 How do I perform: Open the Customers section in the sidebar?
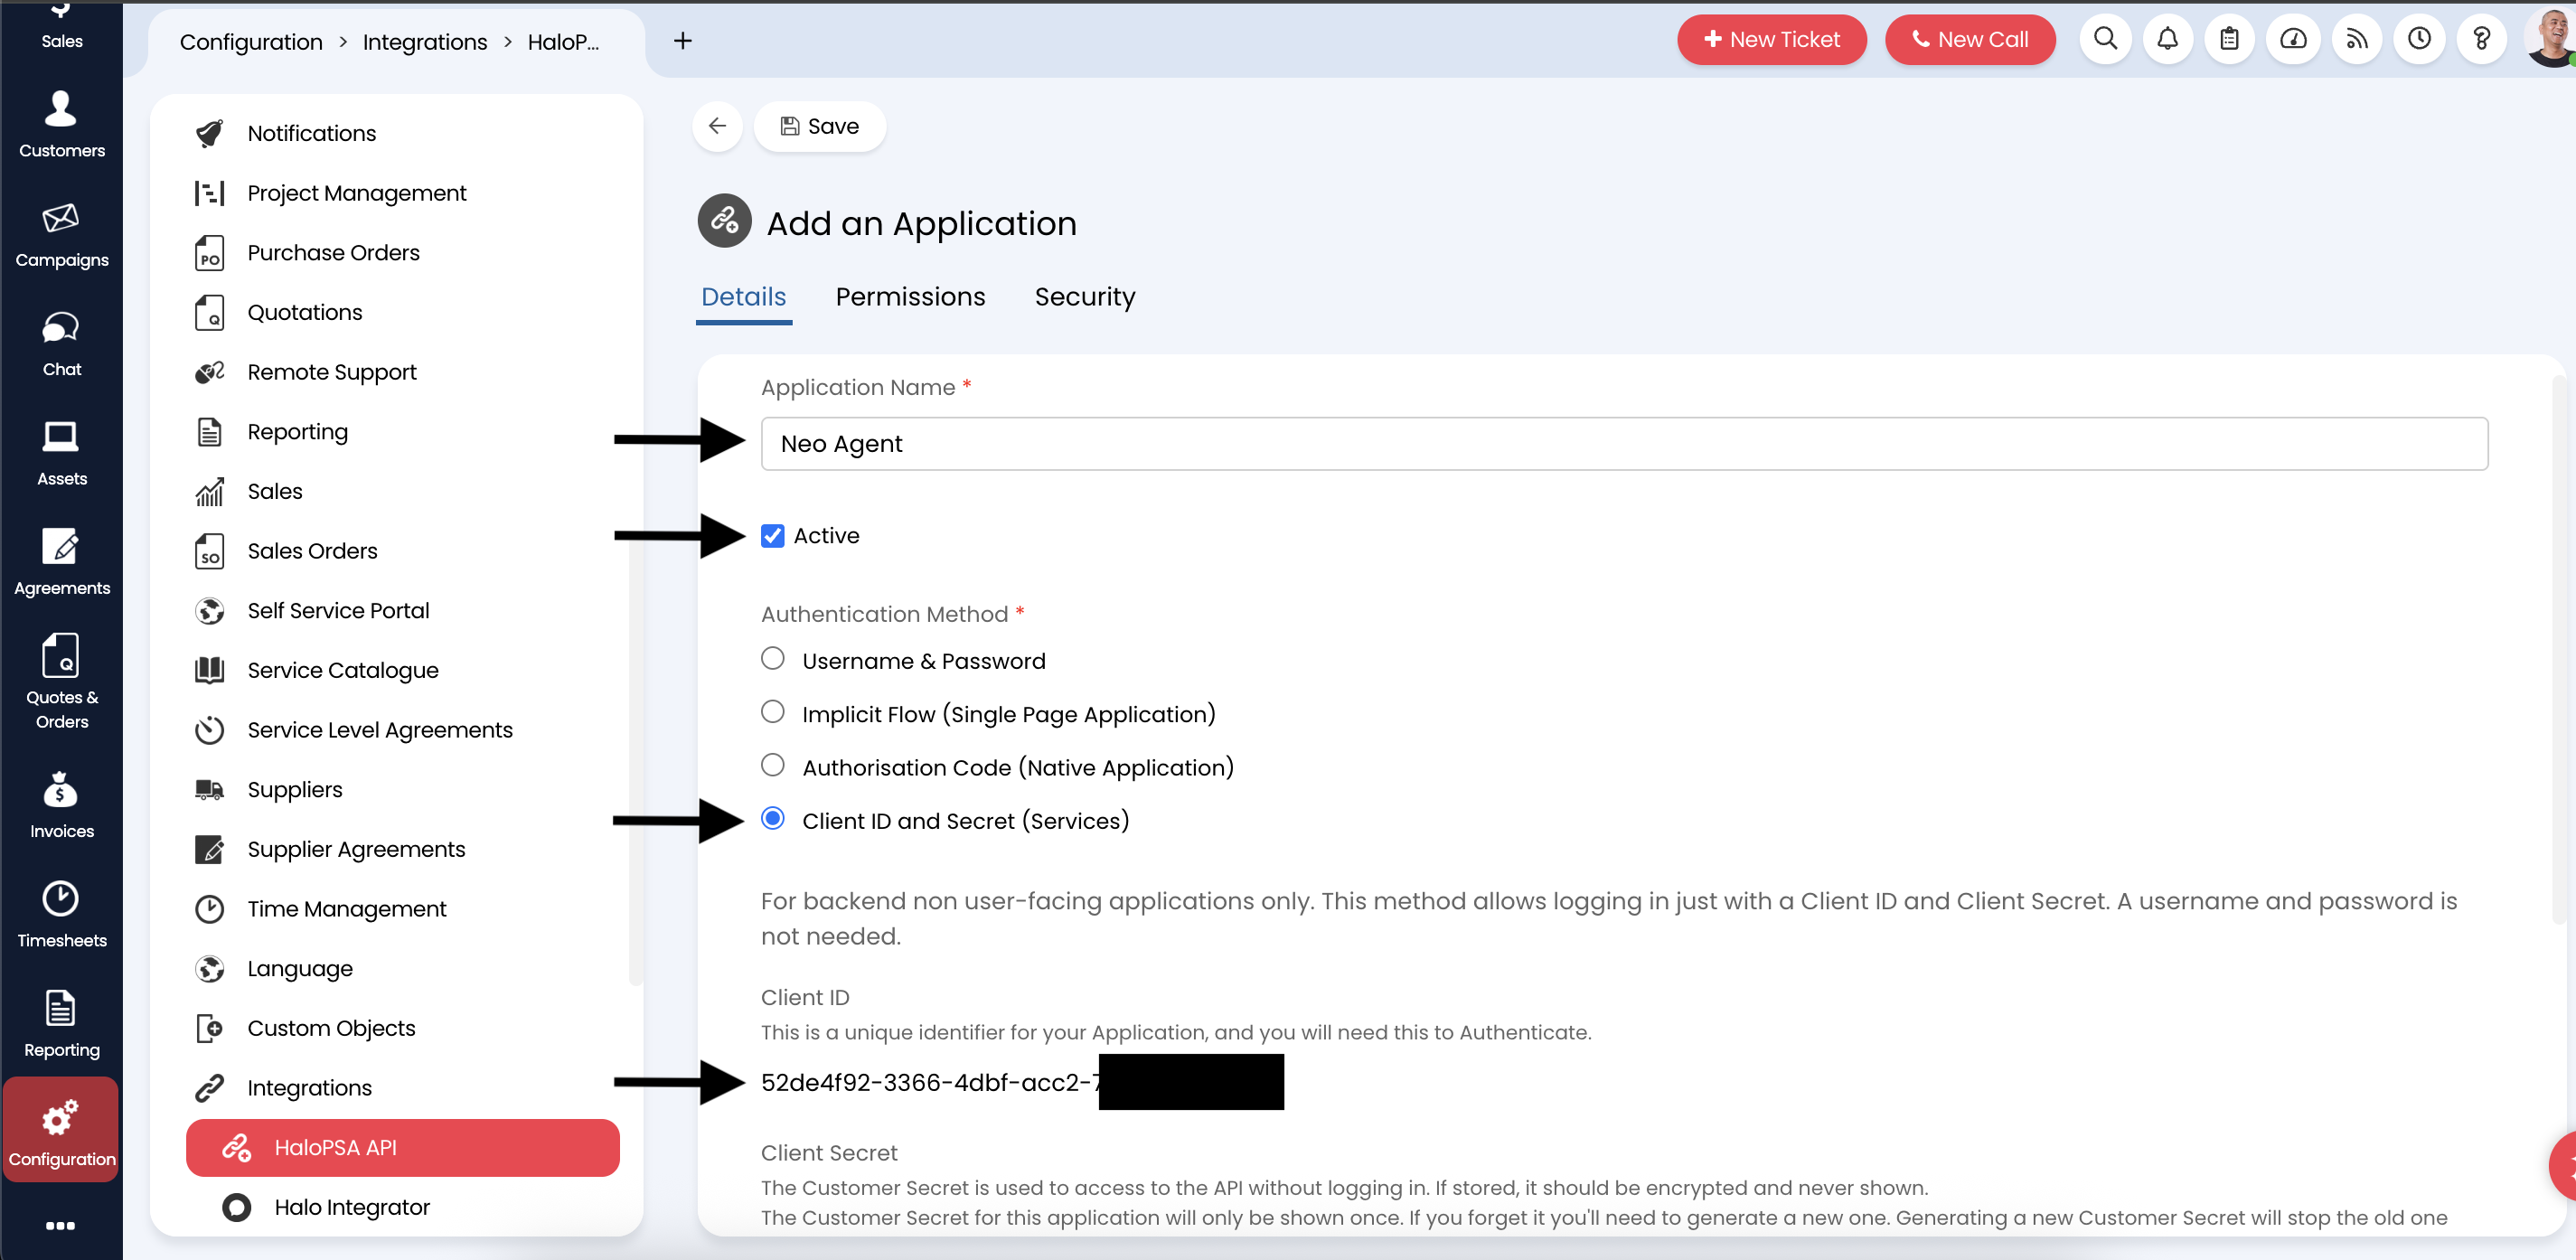coord(61,123)
